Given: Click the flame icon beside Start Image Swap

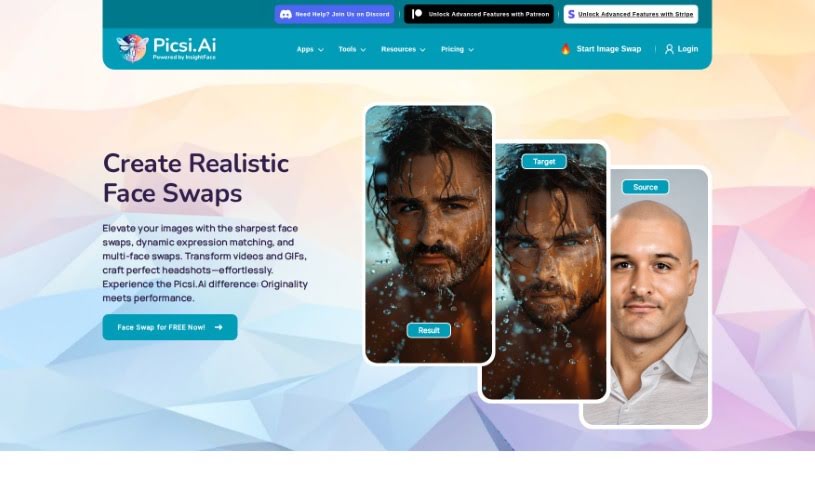Looking at the screenshot, I should coord(566,49).
